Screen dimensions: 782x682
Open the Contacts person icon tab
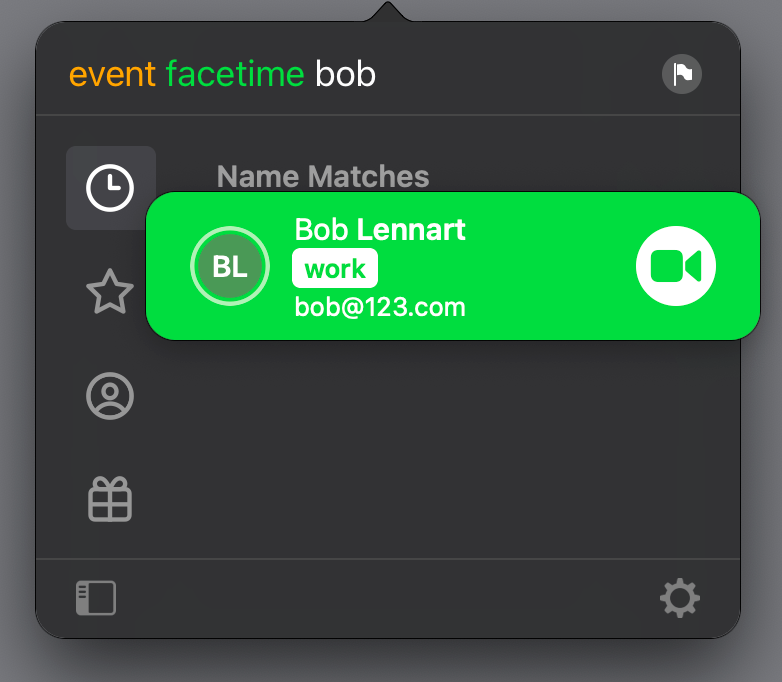pyautogui.click(x=110, y=396)
